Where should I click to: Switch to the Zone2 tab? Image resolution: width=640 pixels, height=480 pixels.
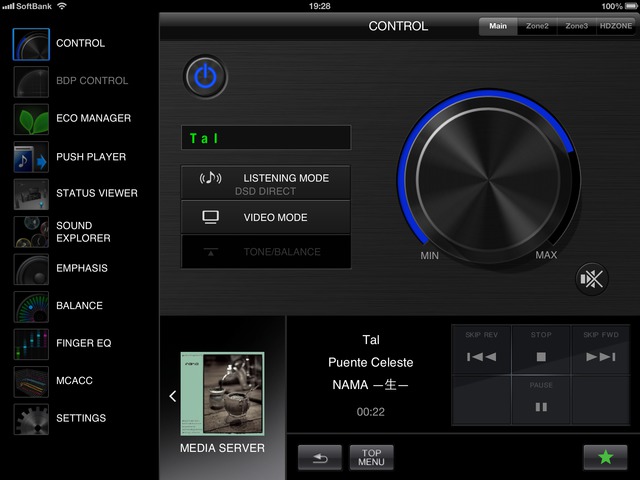[x=537, y=26]
